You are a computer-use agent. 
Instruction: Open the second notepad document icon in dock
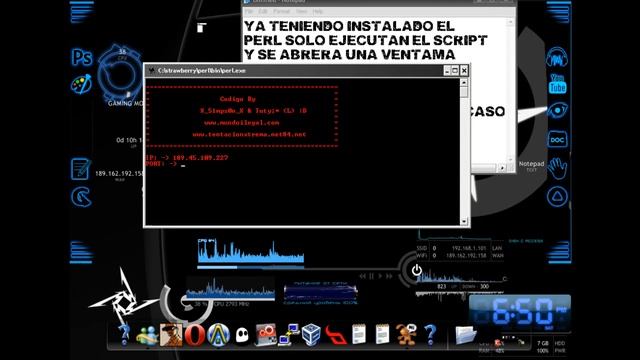(382, 334)
